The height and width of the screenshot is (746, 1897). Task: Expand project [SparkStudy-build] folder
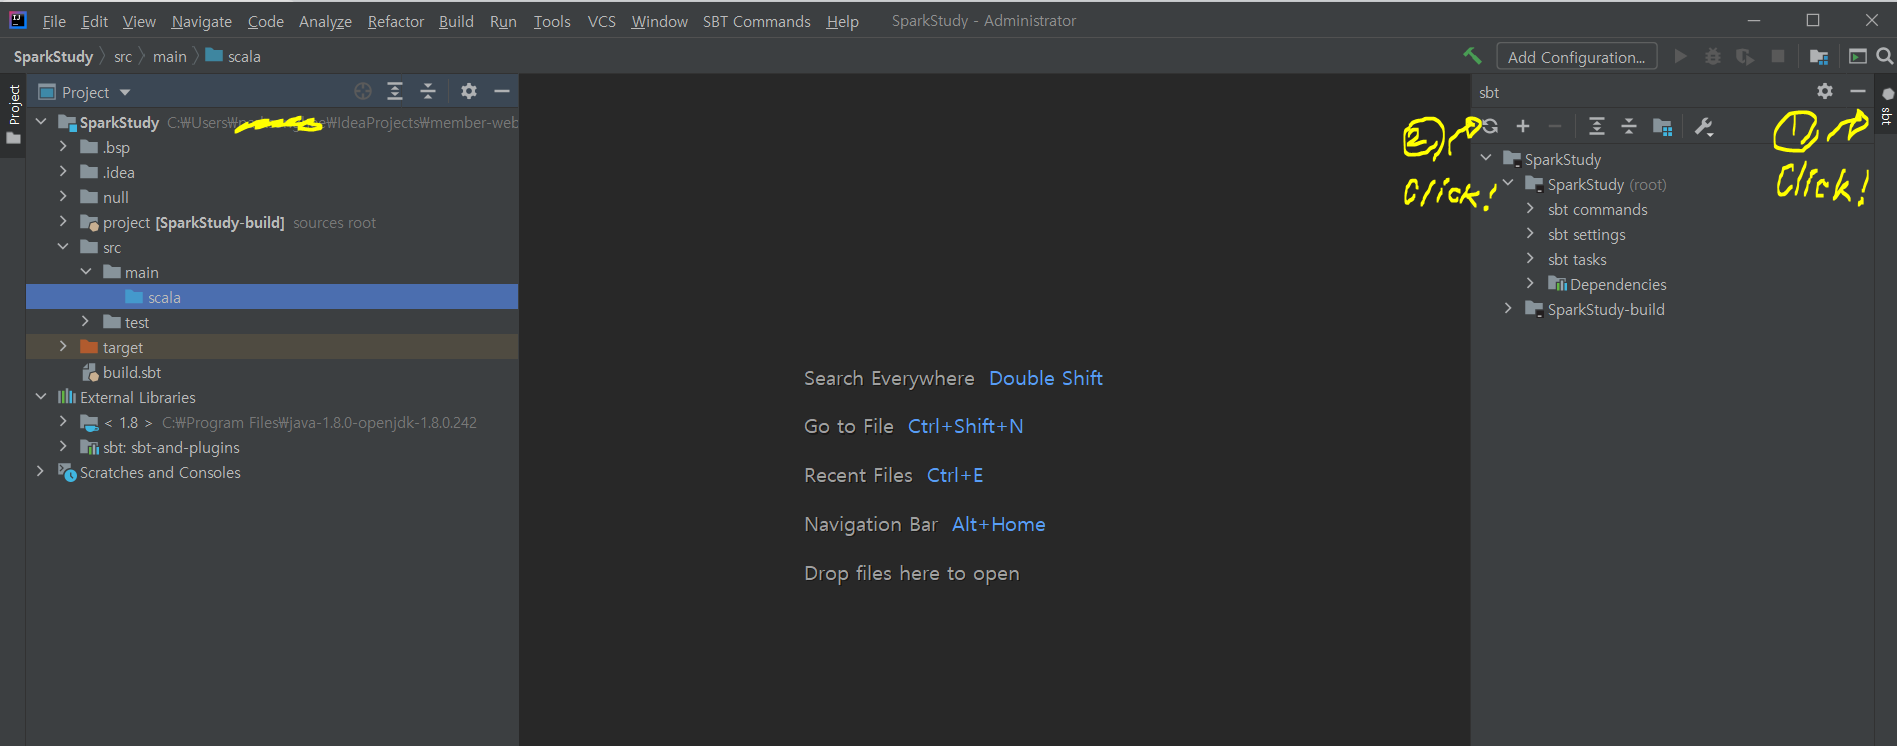pos(63,221)
